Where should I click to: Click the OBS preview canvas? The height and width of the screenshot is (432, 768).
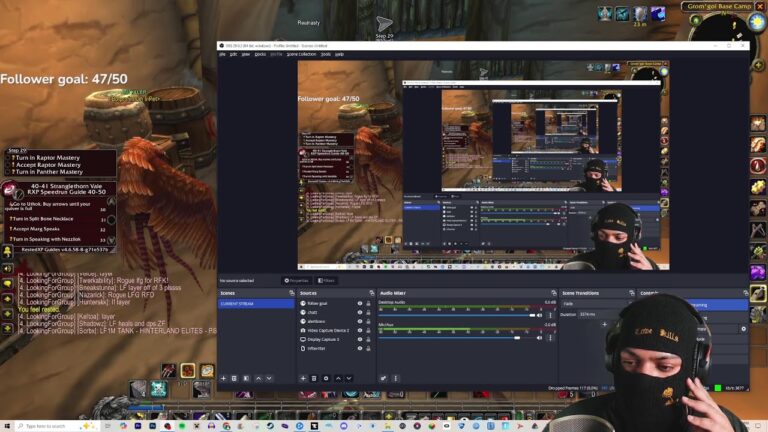483,165
